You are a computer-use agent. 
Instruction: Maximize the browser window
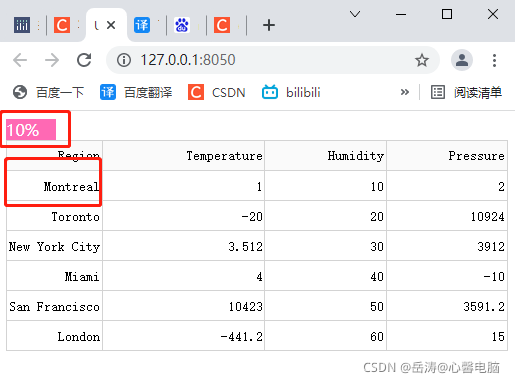pyautogui.click(x=447, y=14)
